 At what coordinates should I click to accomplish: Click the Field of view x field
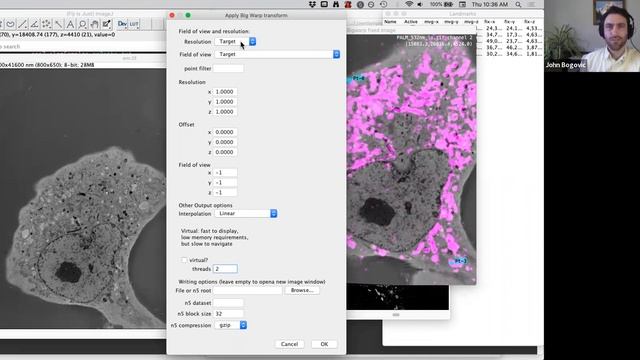tap(225, 173)
